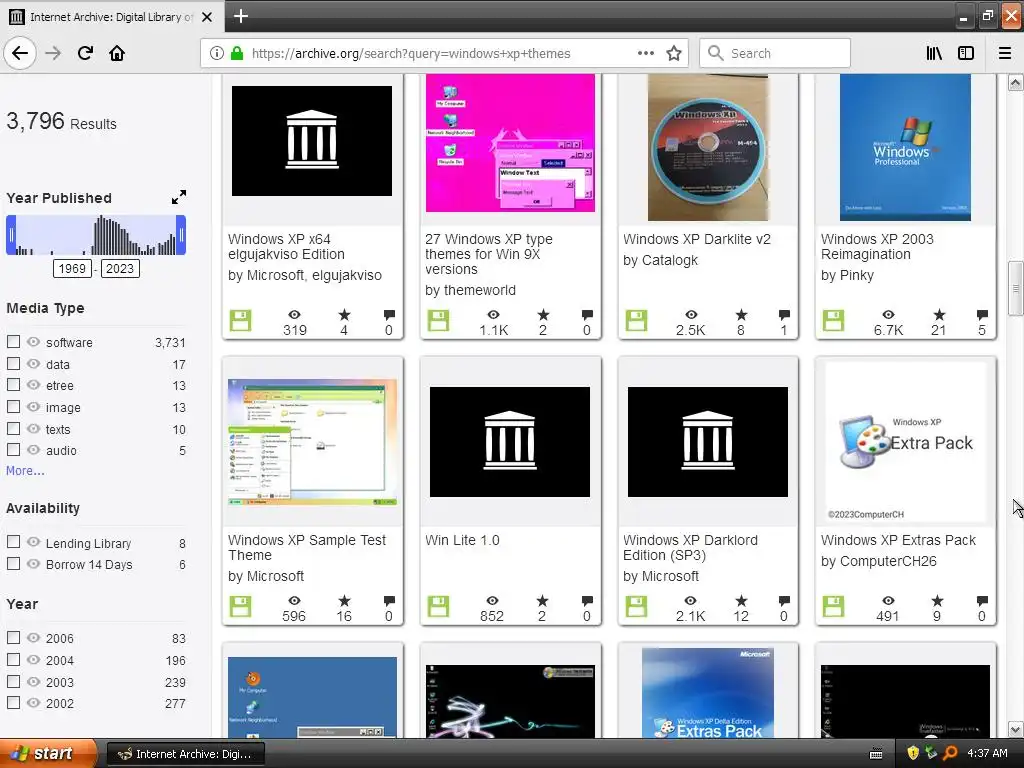This screenshot has height=768, width=1024.
Task: Open the Firefox hamburger menu
Action: coord(1005,53)
